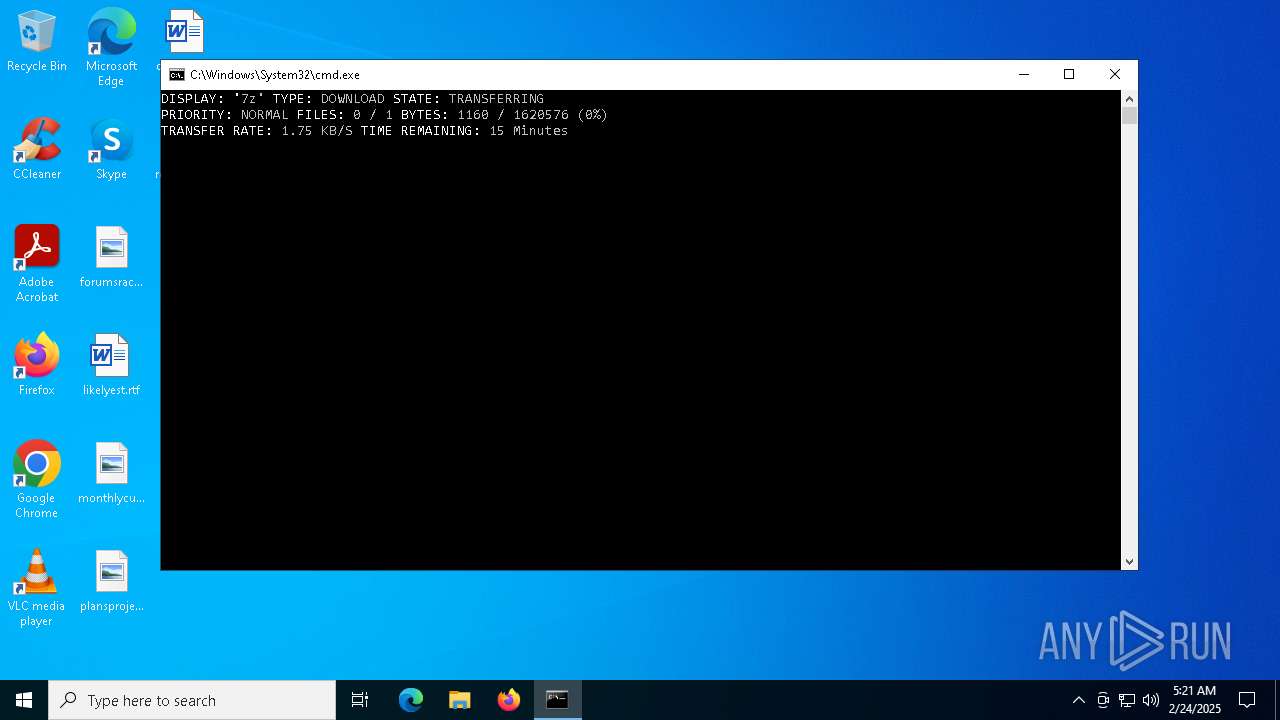Click the 'NORMAL' priority value
The image size is (1280, 720).
pyautogui.click(x=265, y=115)
